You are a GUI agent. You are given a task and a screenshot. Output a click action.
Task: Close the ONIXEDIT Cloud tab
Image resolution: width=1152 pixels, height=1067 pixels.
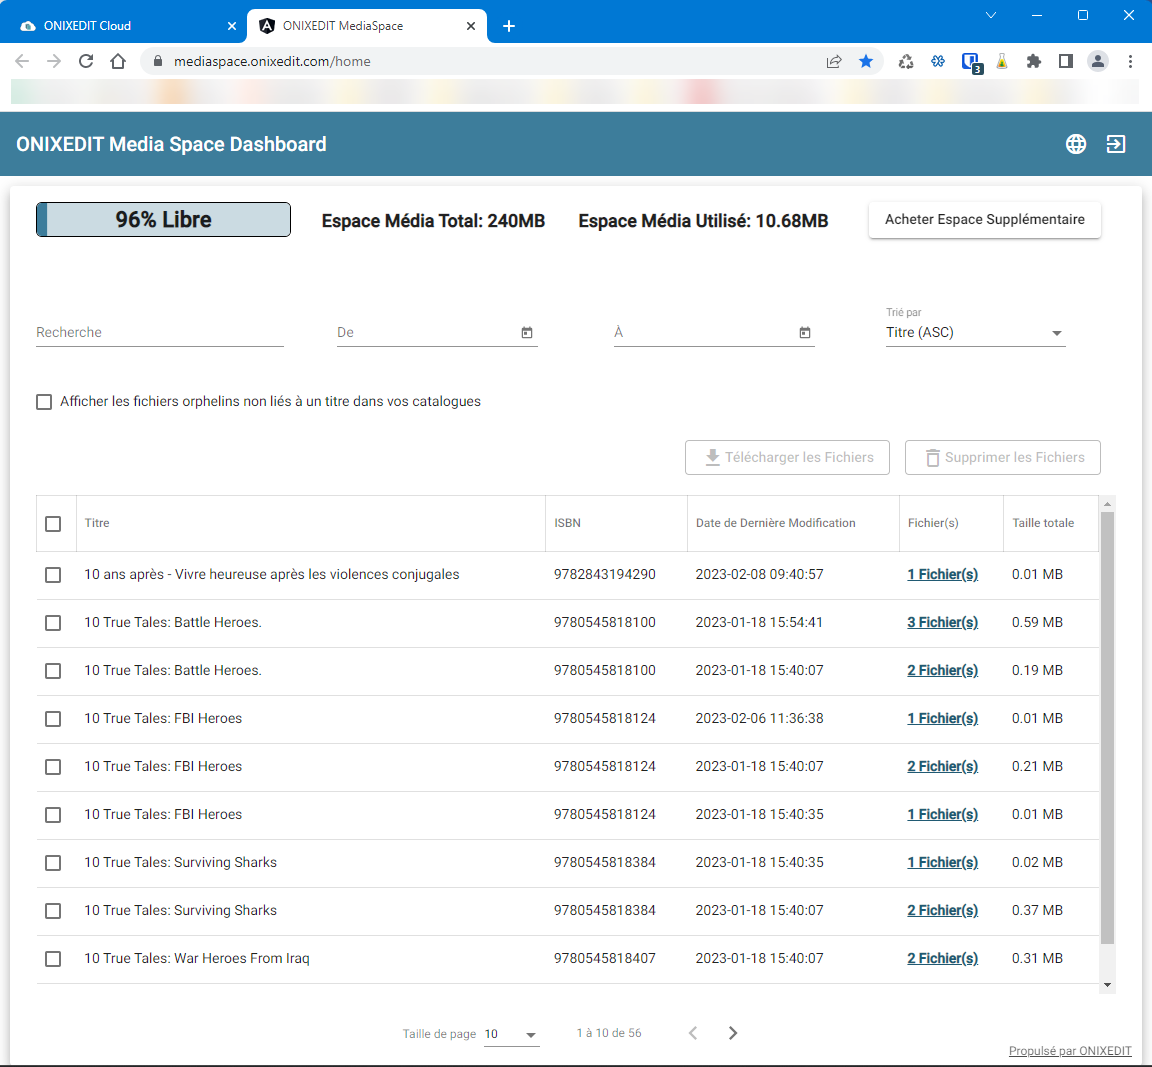pos(231,26)
